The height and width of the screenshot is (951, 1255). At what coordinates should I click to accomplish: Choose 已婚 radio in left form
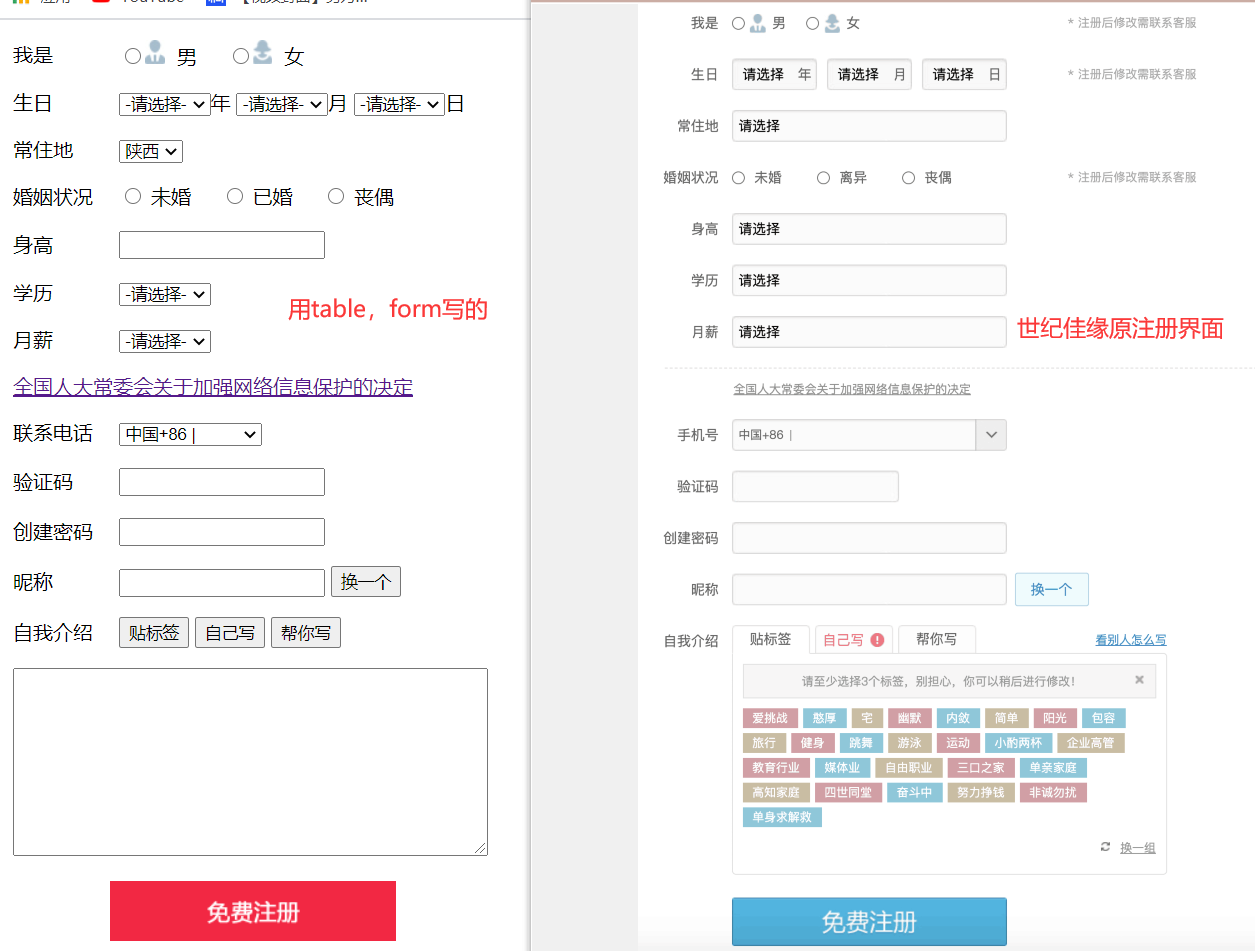235,196
